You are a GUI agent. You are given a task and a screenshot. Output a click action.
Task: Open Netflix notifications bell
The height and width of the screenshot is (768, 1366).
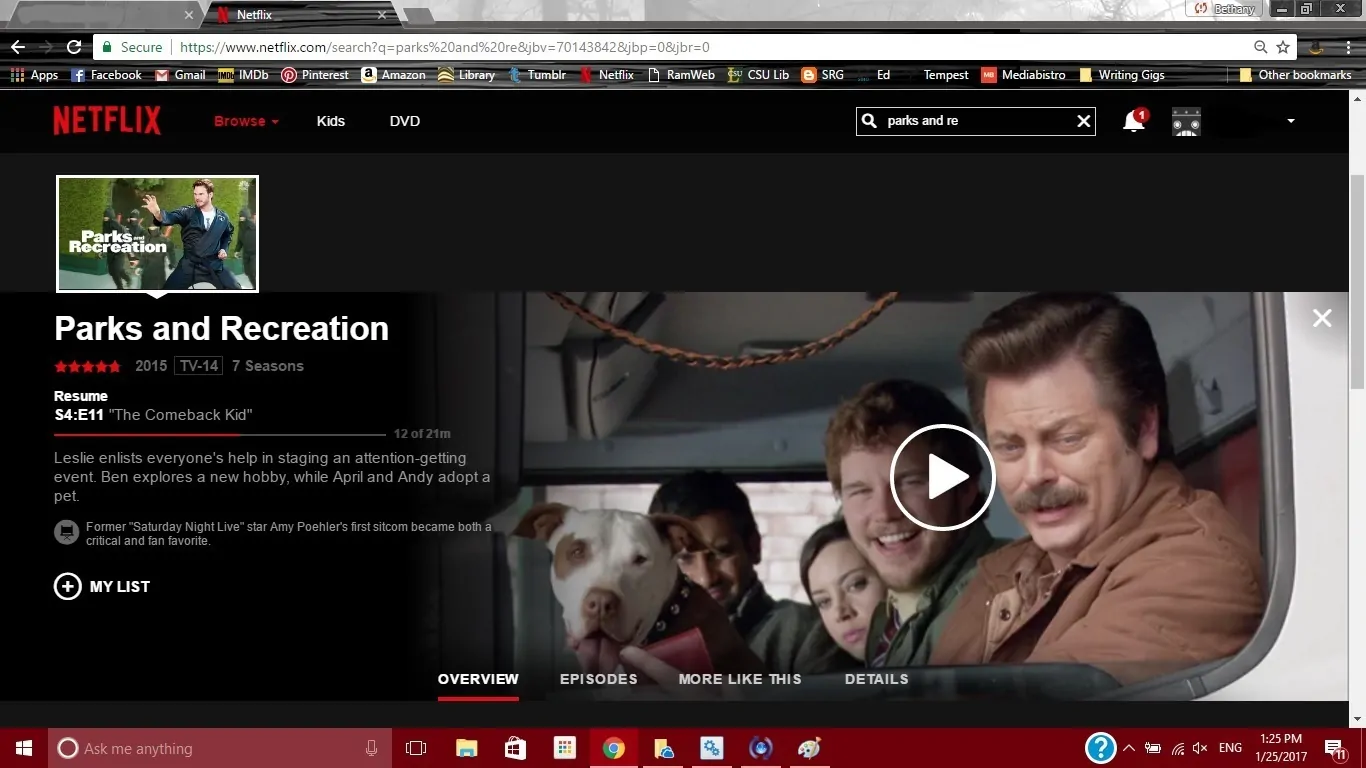coord(1134,121)
